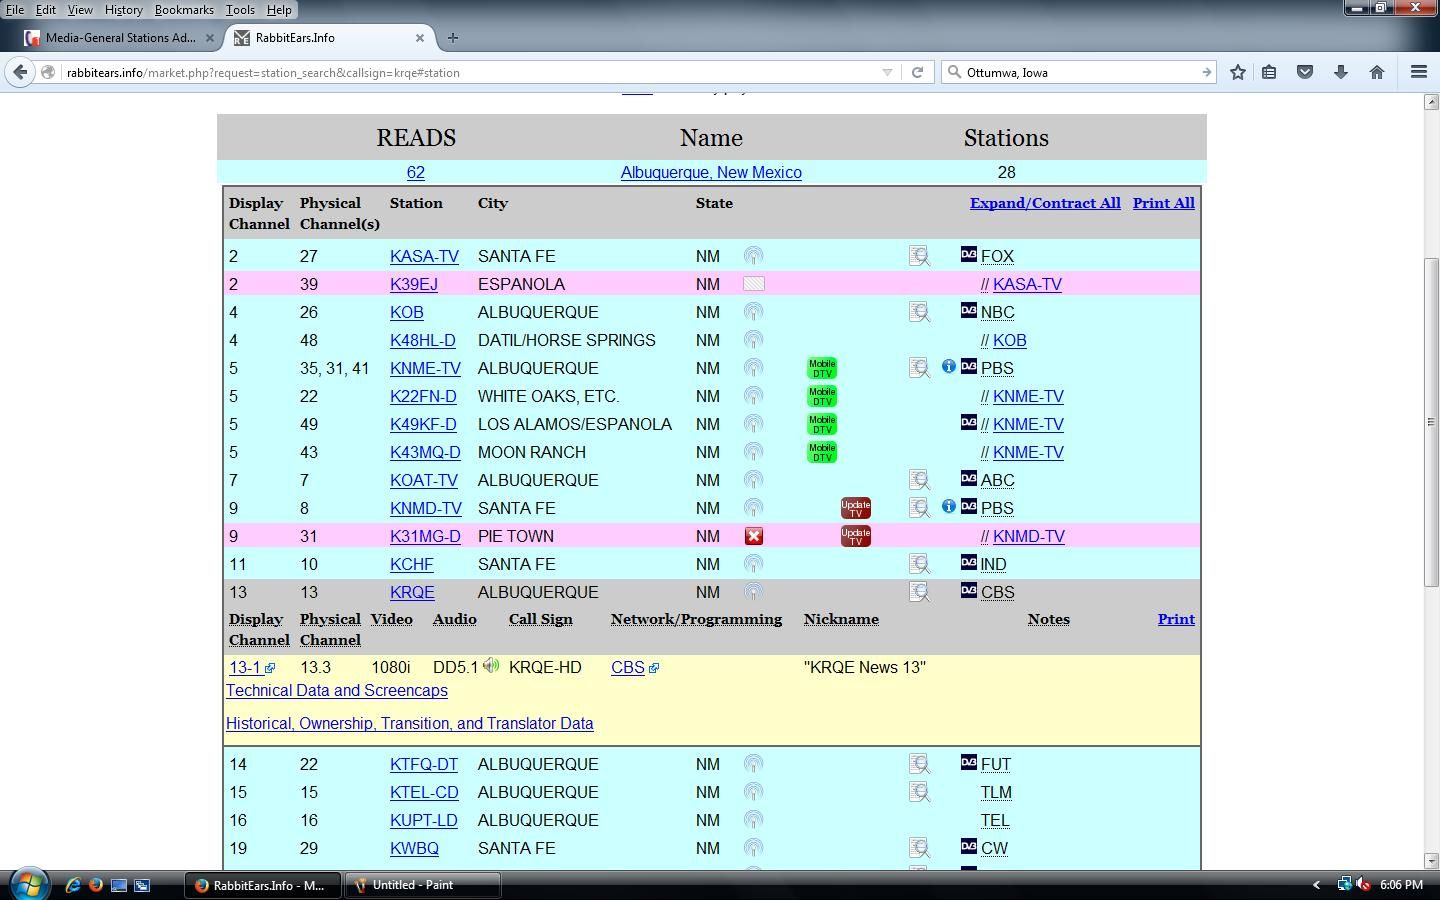Click the blue info icon for KNME-TV
Image resolution: width=1440 pixels, height=900 pixels.
pos(948,366)
